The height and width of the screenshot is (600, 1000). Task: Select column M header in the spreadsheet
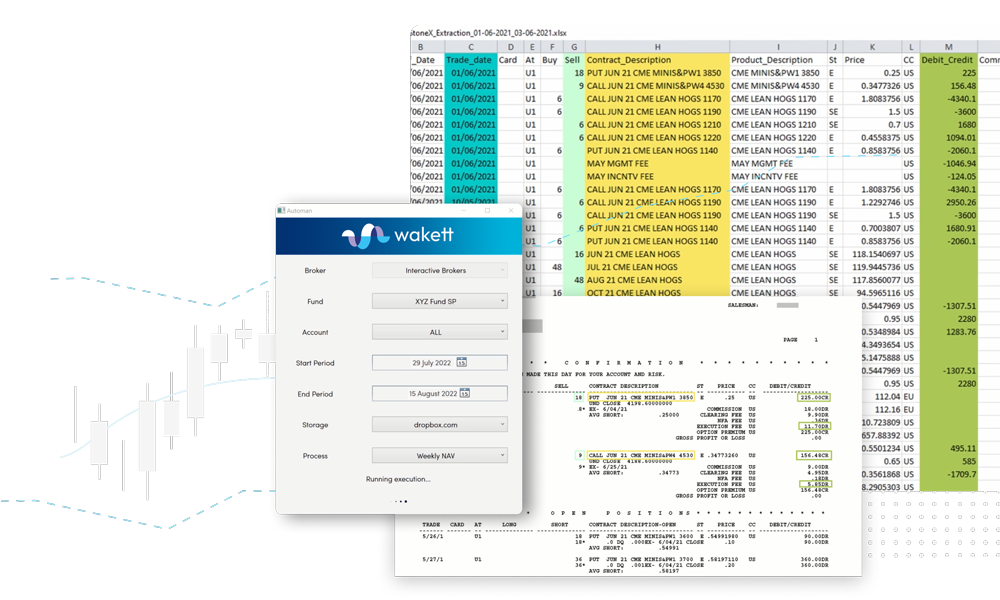pos(948,47)
